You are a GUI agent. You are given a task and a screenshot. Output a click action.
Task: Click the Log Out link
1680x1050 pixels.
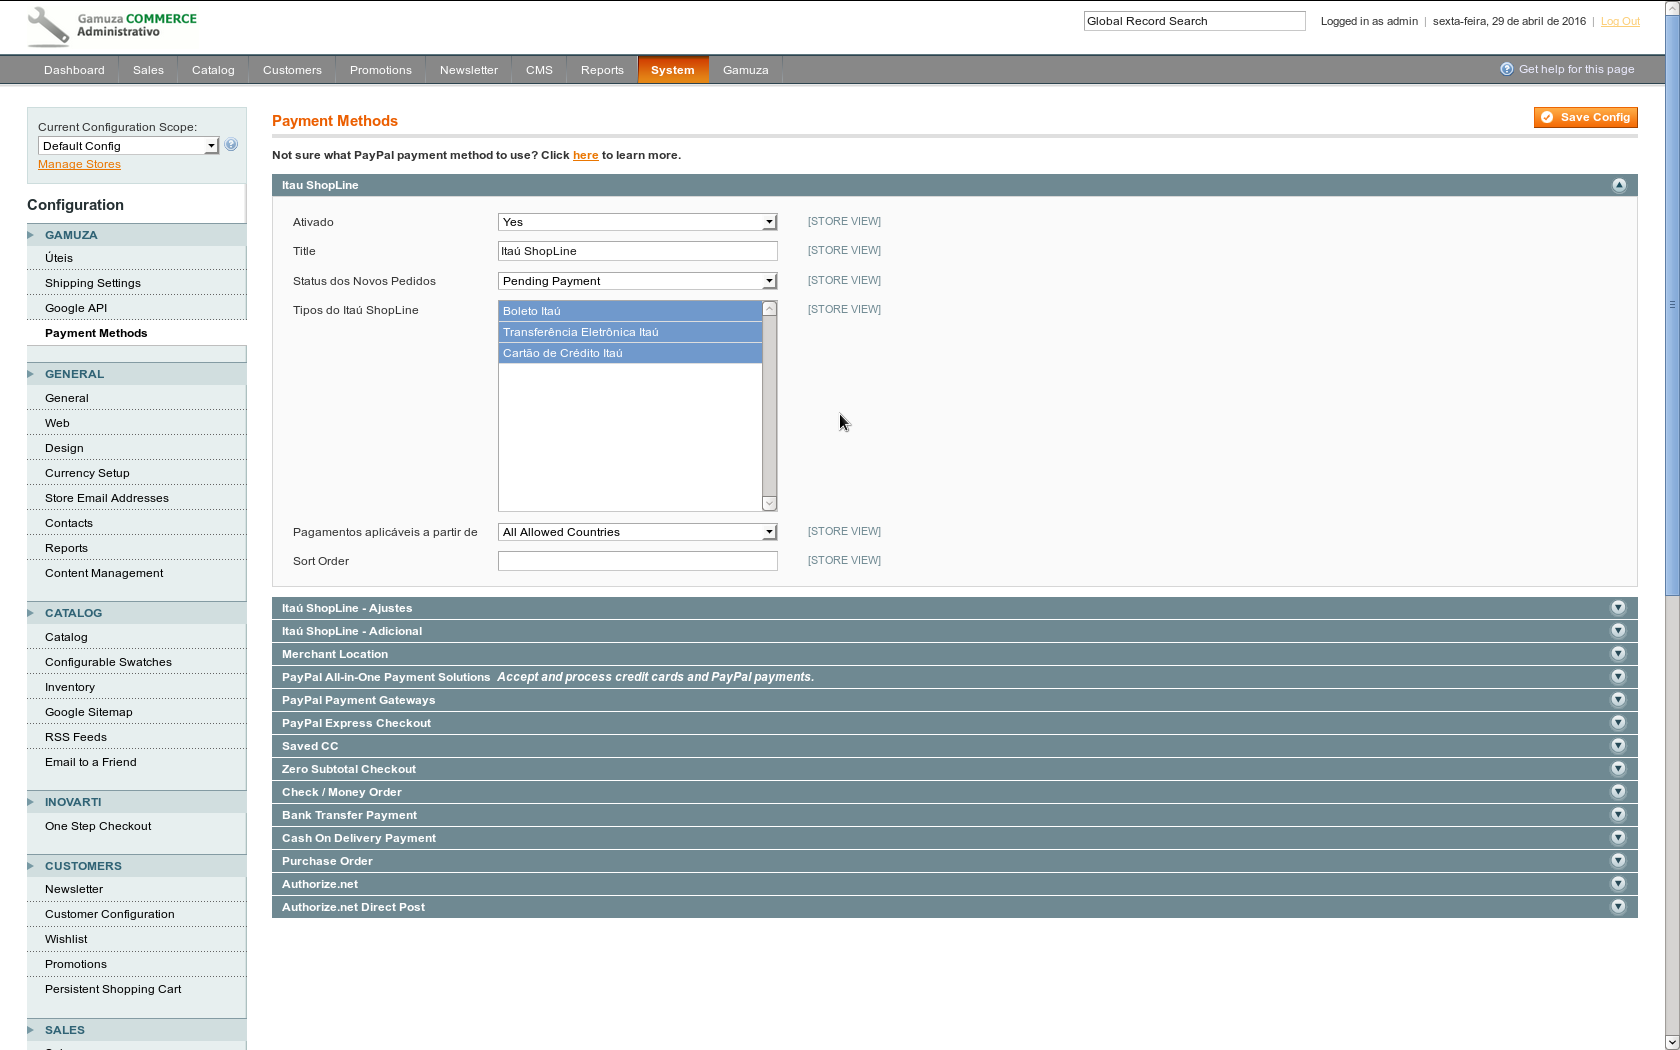click(x=1620, y=21)
